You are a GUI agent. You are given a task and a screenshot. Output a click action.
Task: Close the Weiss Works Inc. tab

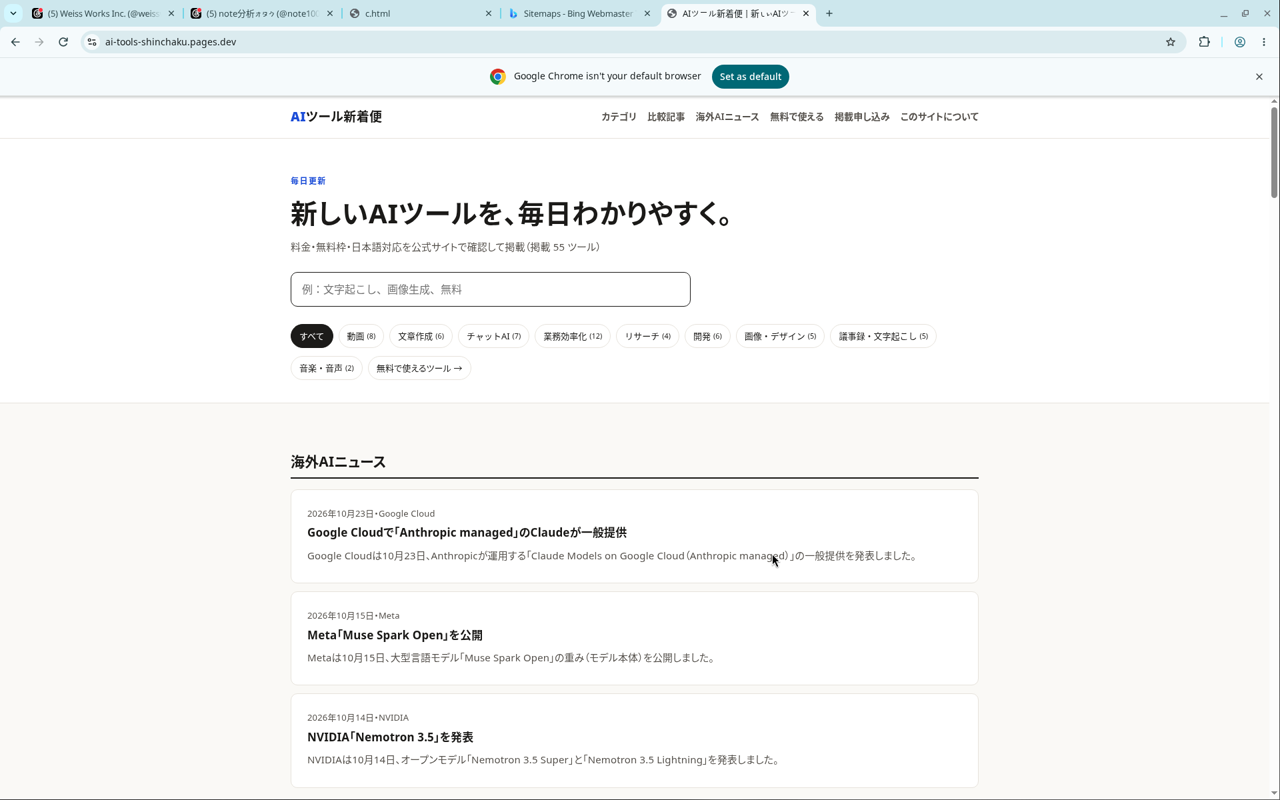point(171,14)
